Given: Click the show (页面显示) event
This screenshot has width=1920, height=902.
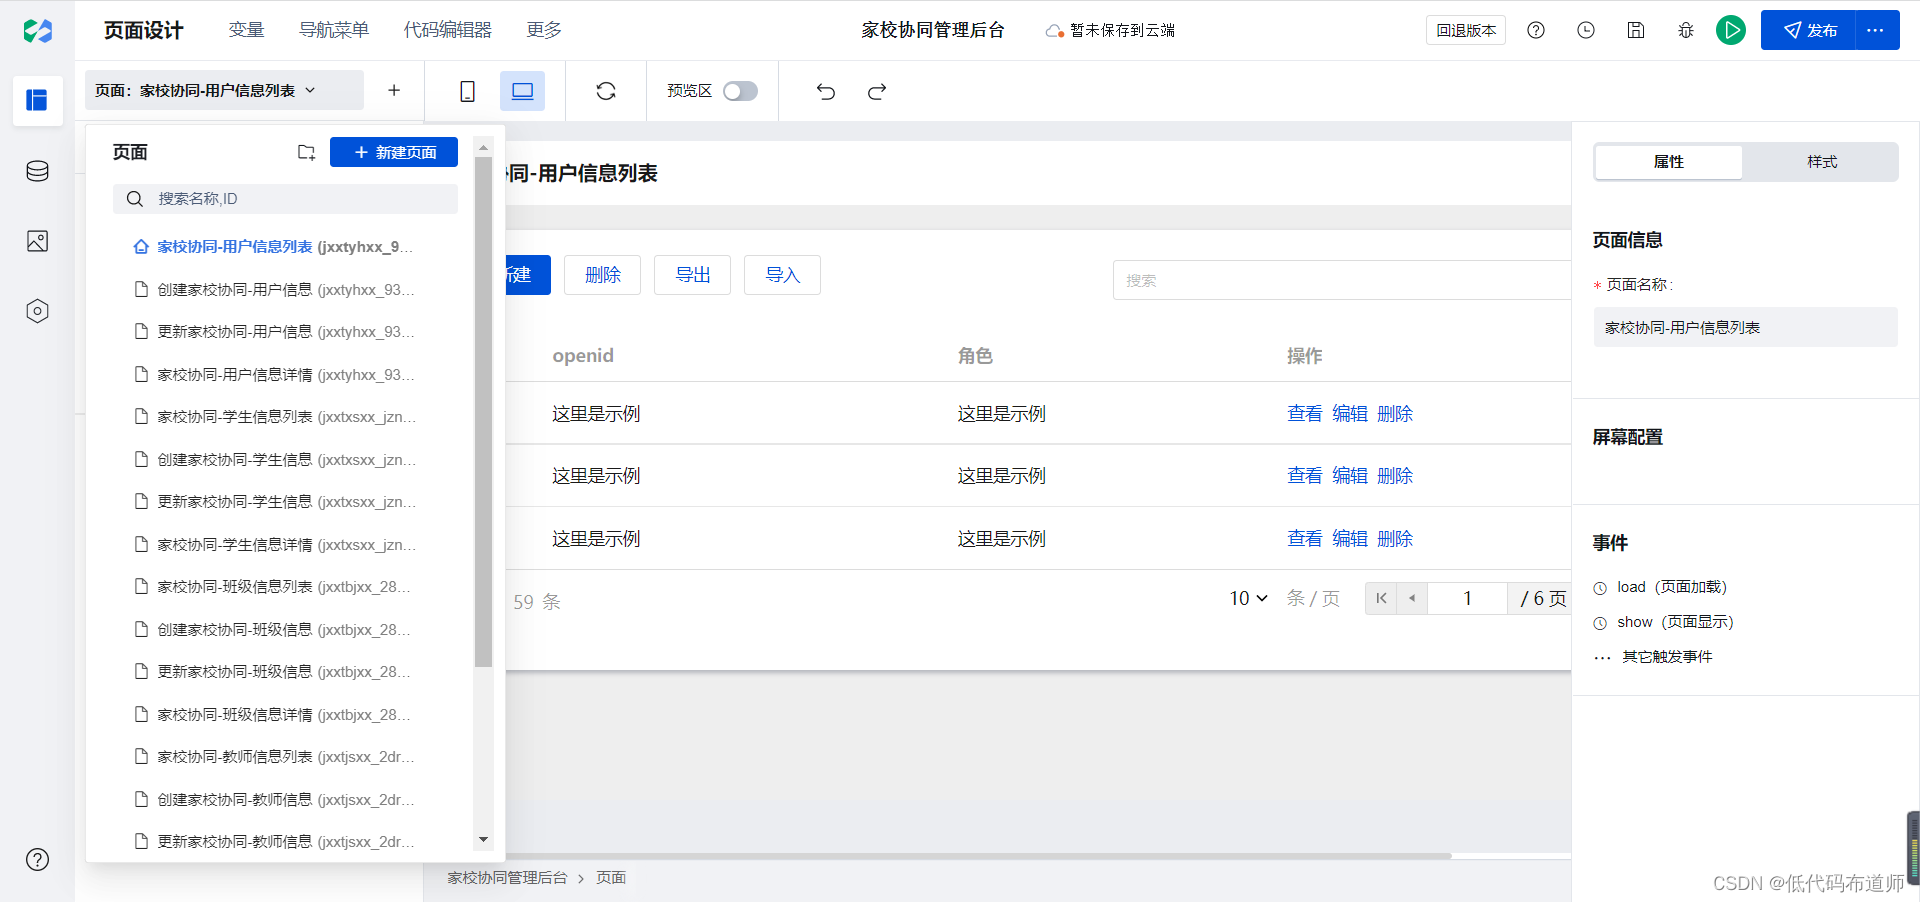Looking at the screenshot, I should tap(1663, 622).
